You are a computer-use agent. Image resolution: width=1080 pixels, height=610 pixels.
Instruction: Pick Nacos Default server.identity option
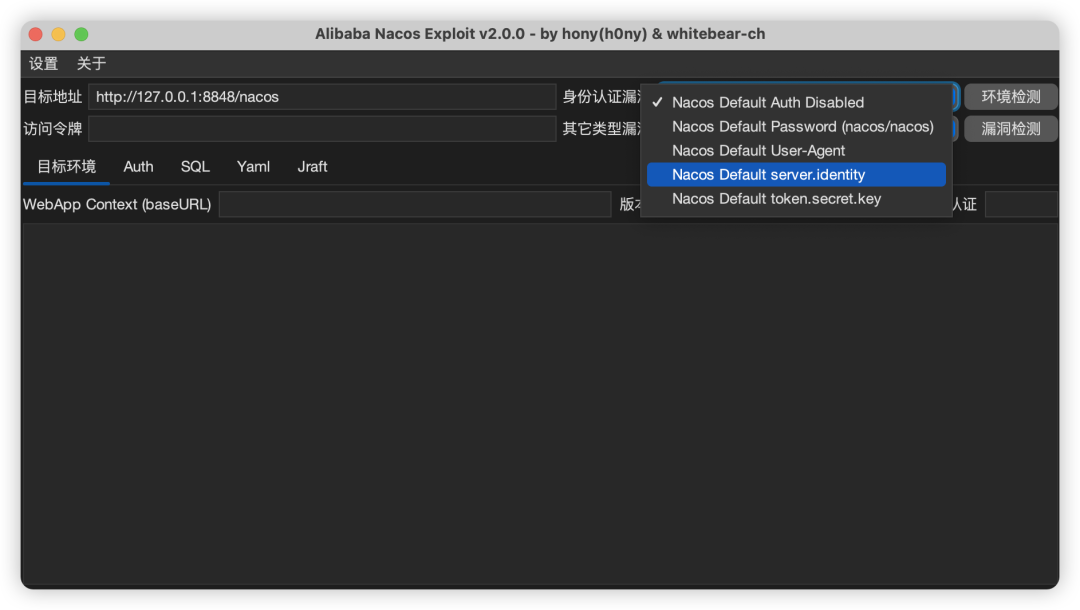click(x=796, y=175)
